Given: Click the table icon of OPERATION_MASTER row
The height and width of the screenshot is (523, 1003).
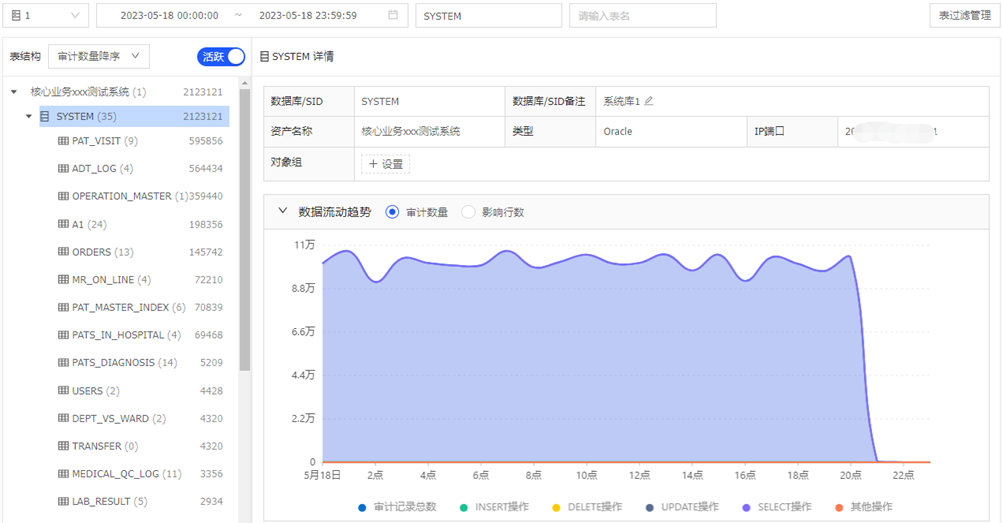Looking at the screenshot, I should point(63,196).
